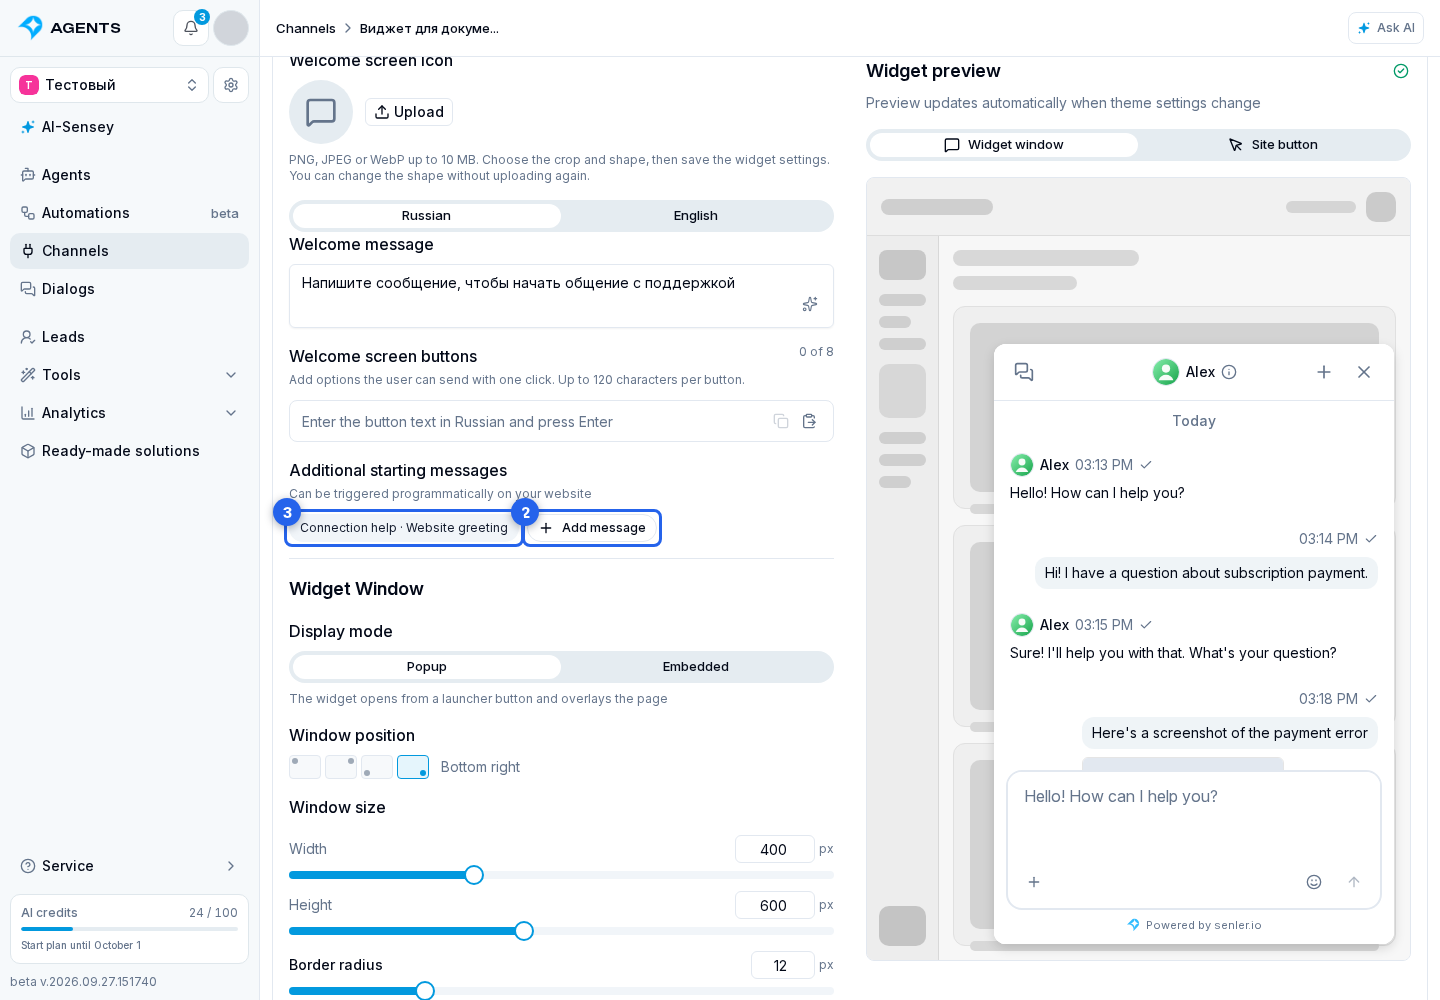Select bottom left window position
This screenshot has width=1440, height=1000.
377,767
